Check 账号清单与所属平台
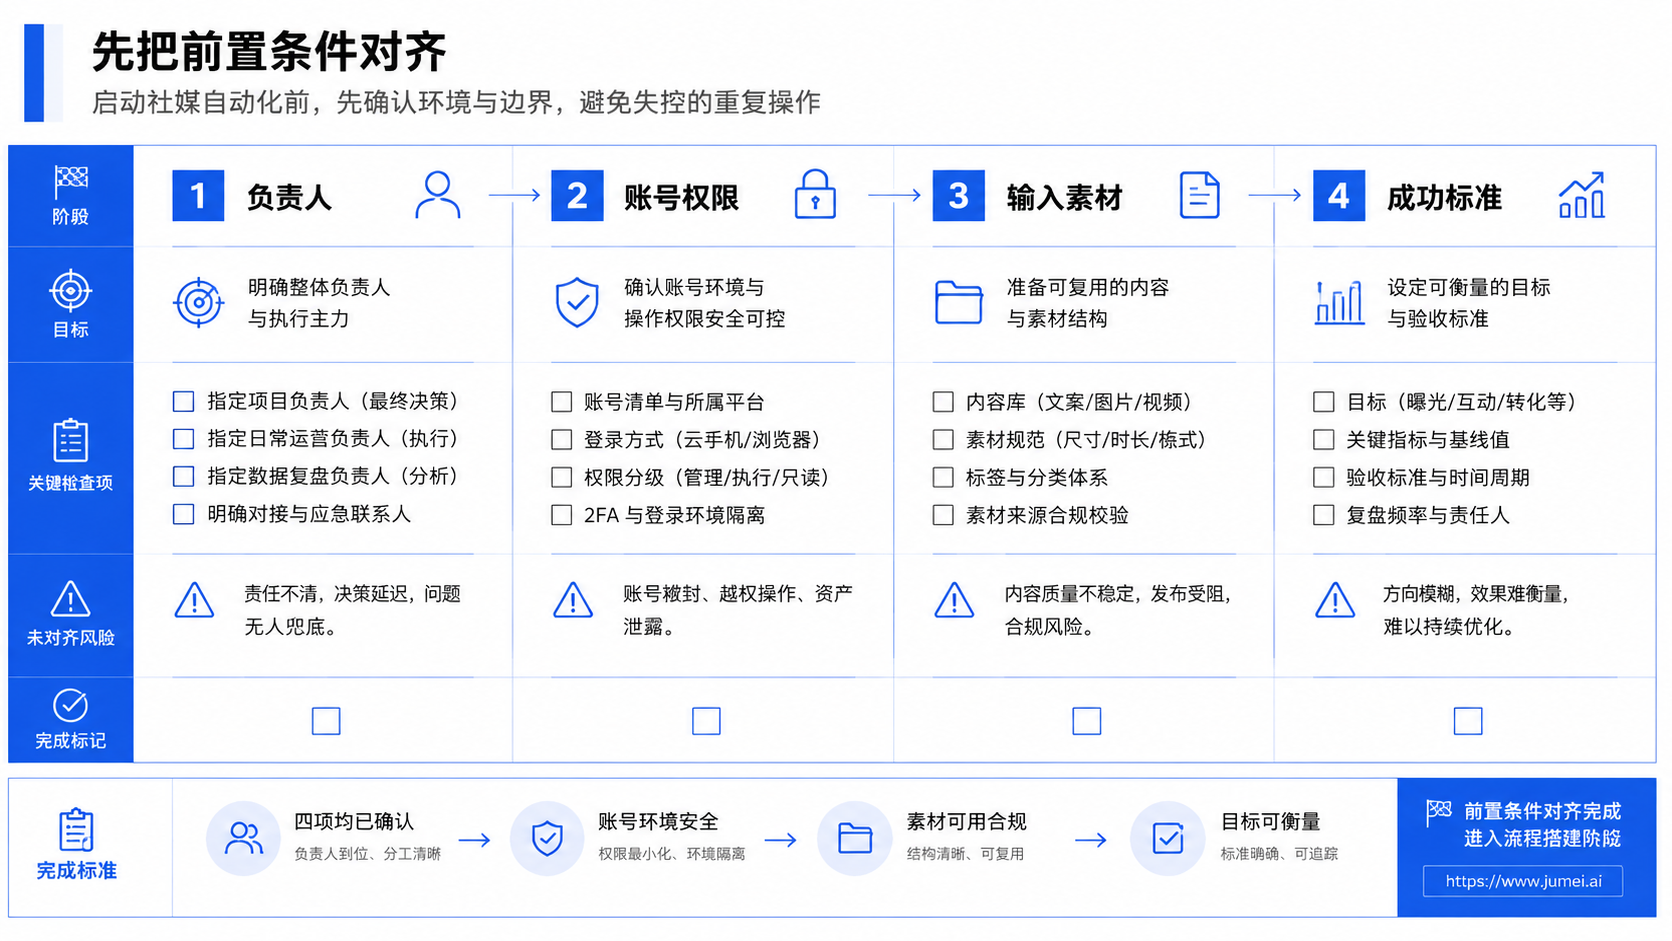1672x941 pixels. coord(562,402)
